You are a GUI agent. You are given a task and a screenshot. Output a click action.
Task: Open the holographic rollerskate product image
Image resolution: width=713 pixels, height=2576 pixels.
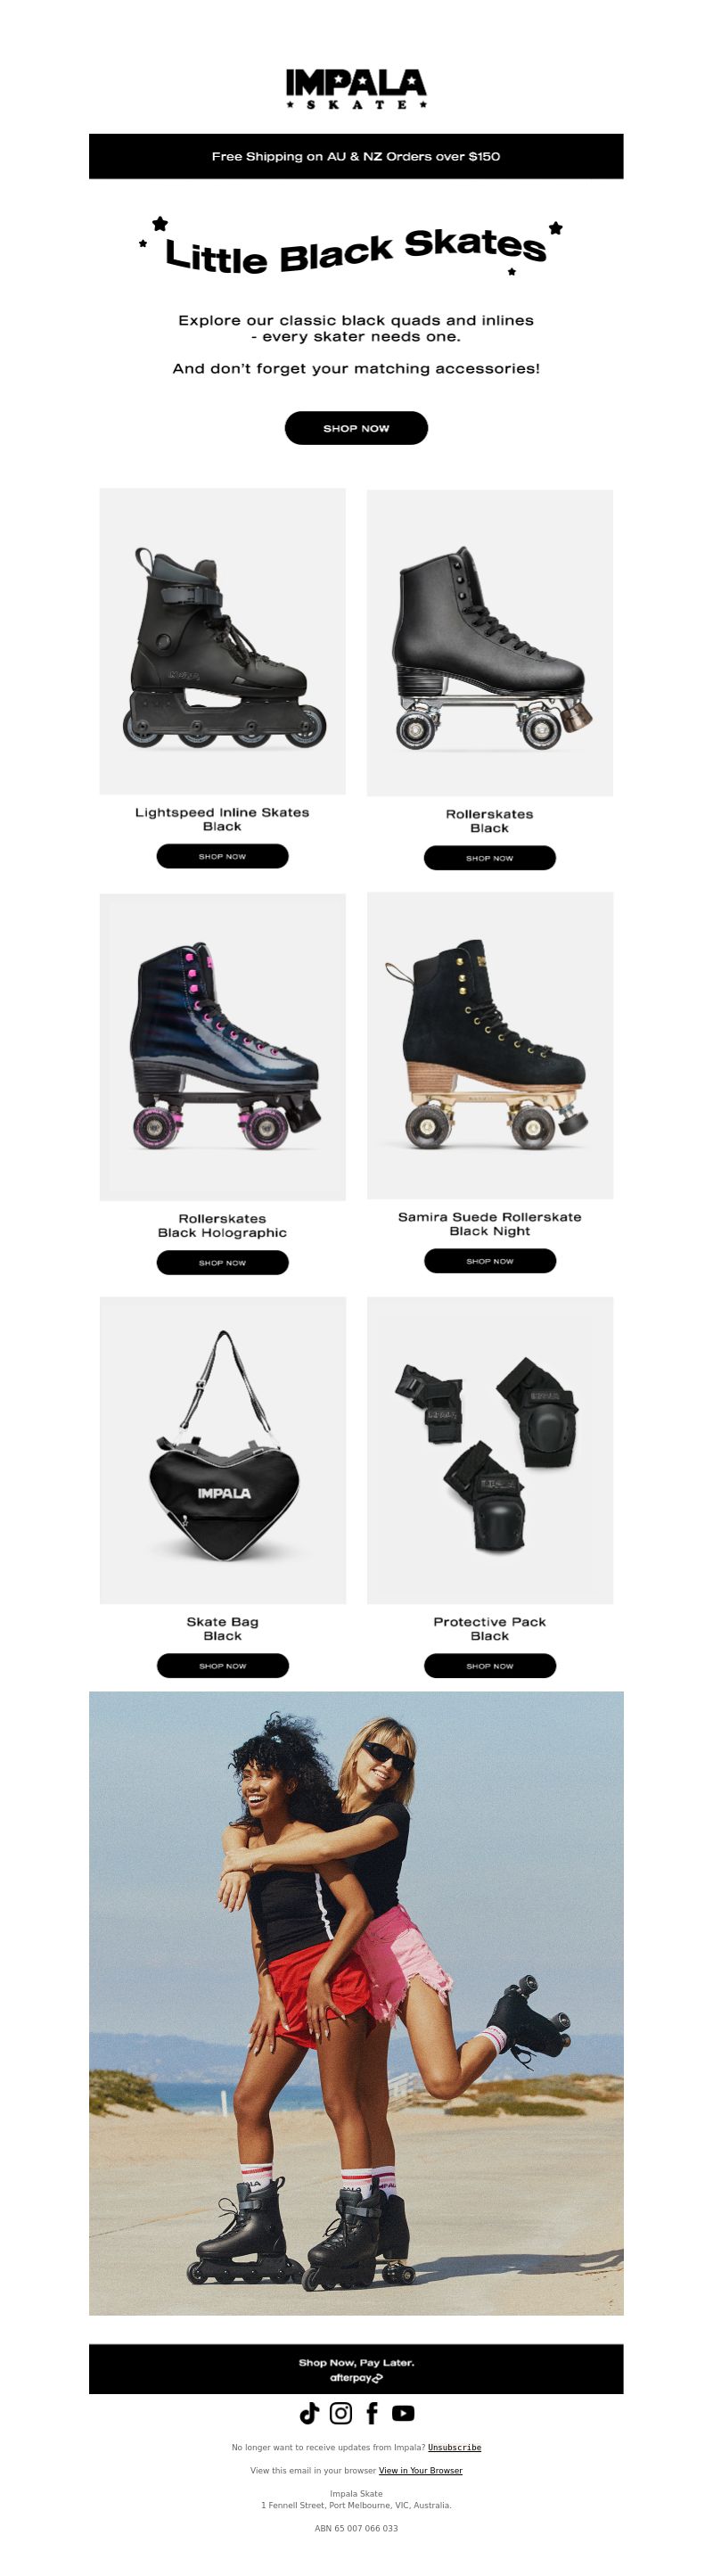222,1046
